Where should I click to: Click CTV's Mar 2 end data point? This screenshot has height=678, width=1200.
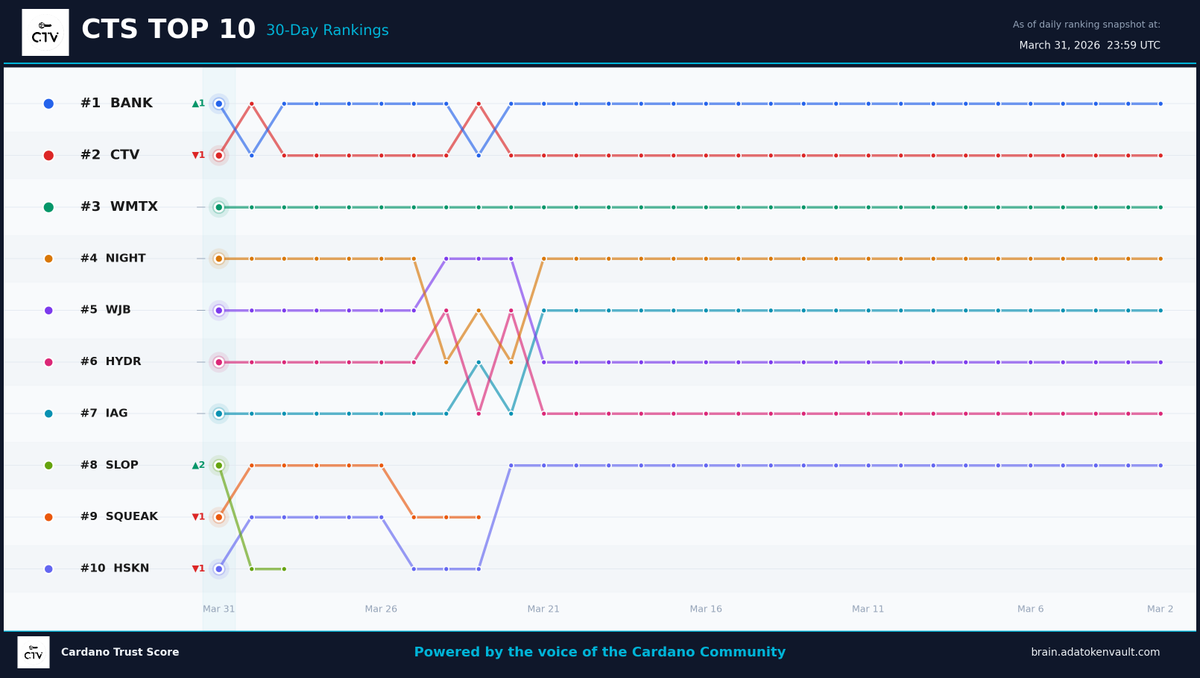pos(1160,155)
